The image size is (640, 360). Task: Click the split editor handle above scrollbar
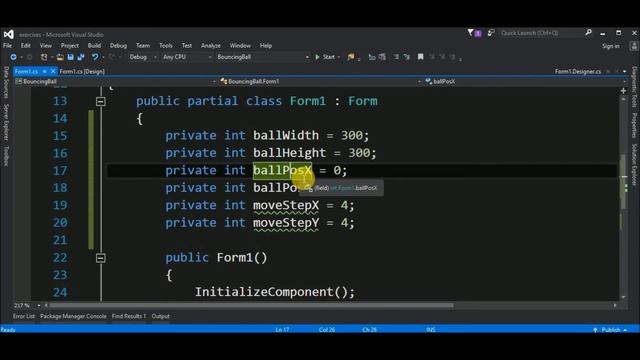(623, 91)
